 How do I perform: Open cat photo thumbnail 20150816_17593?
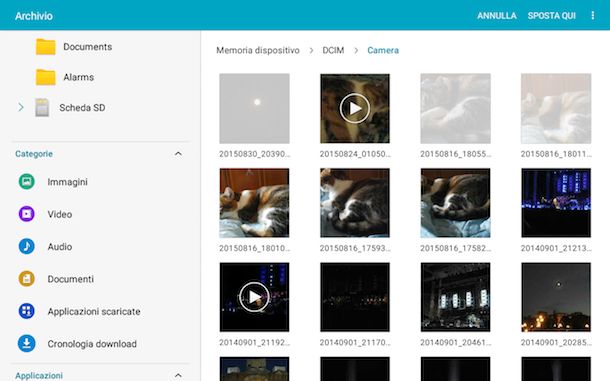click(355, 203)
